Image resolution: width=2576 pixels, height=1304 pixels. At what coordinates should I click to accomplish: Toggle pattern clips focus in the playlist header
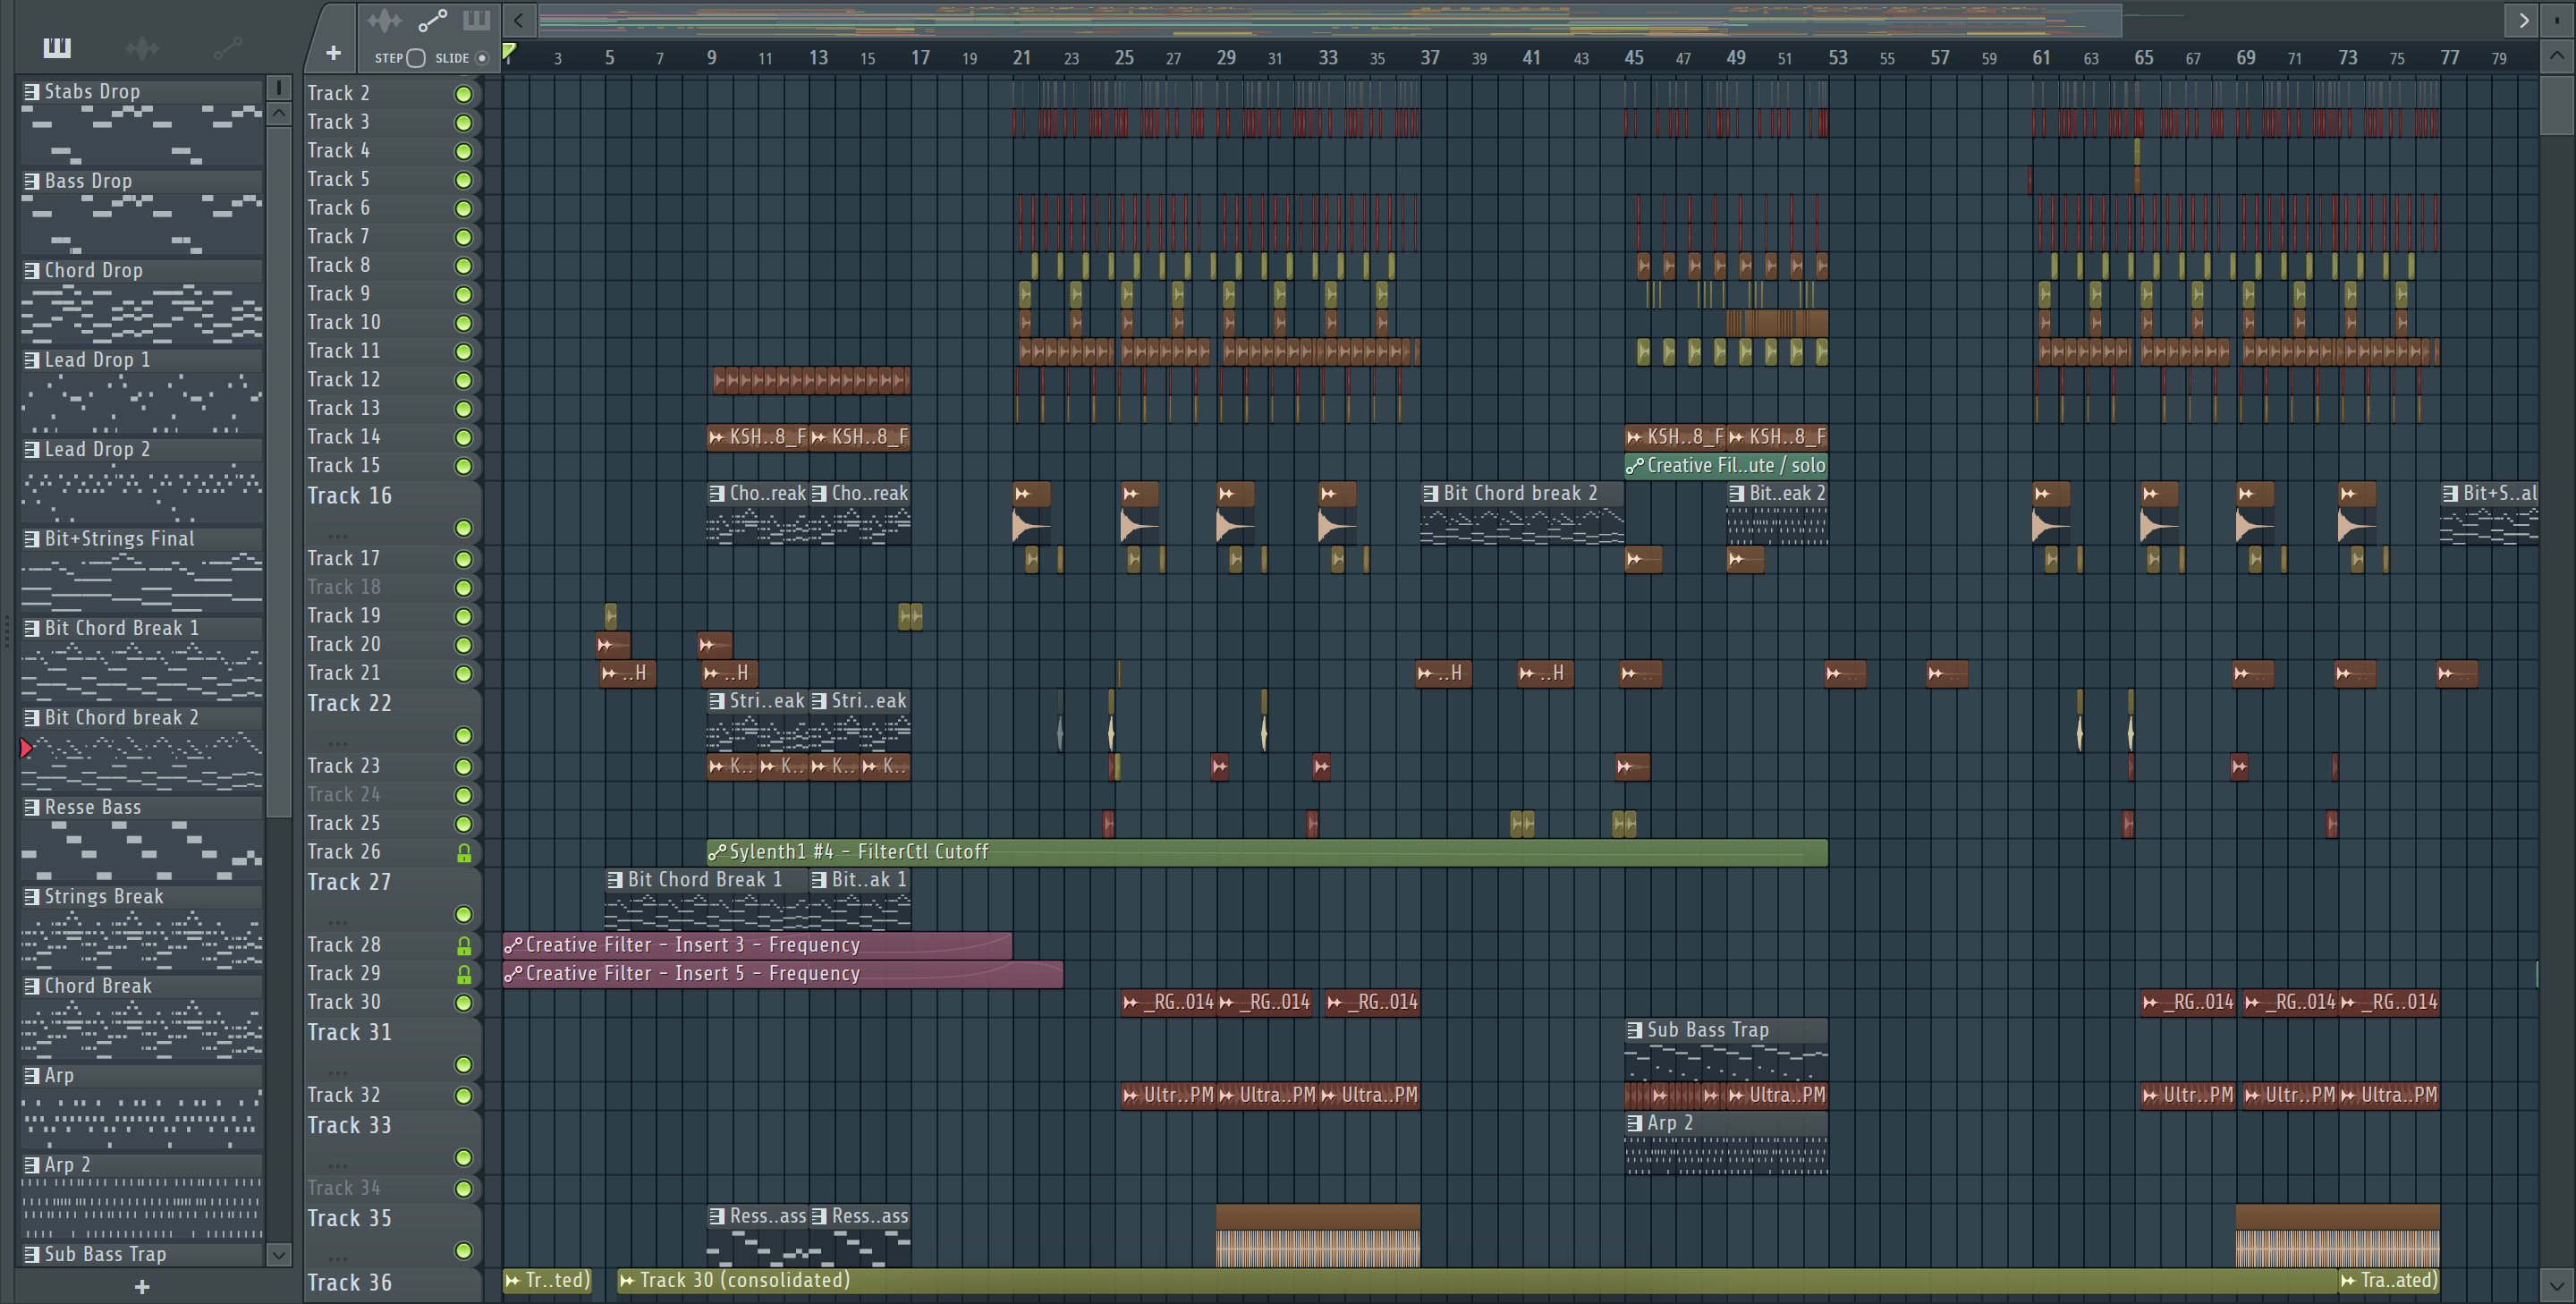pyautogui.click(x=476, y=20)
